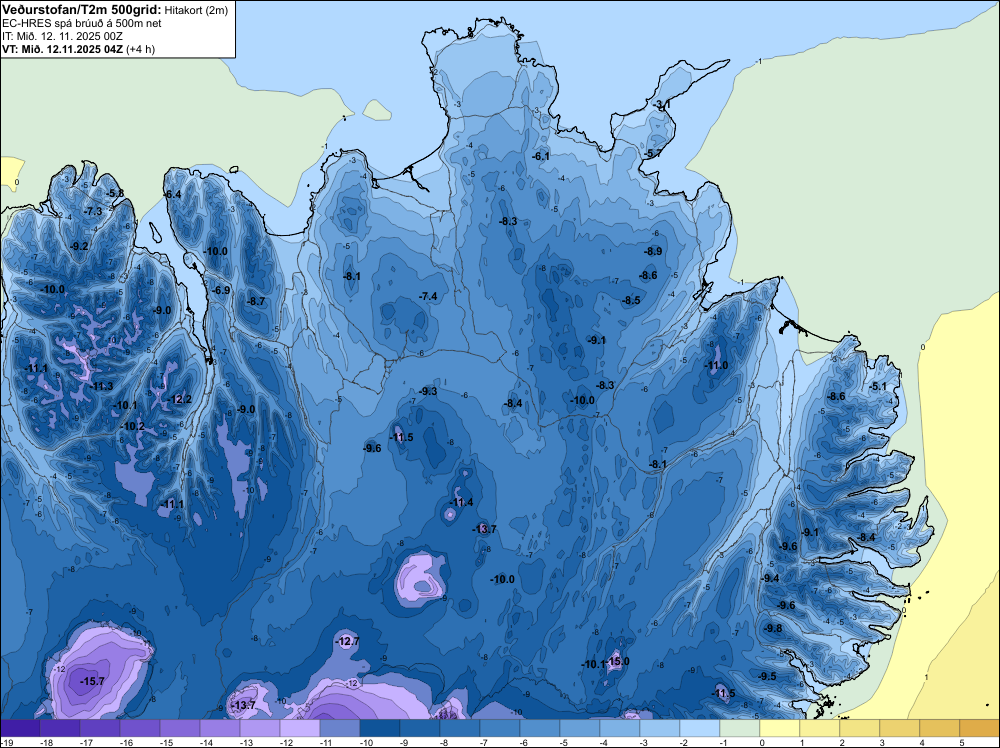Click the IT initial time line 00Z
The image size is (1000, 748).
click(62, 36)
